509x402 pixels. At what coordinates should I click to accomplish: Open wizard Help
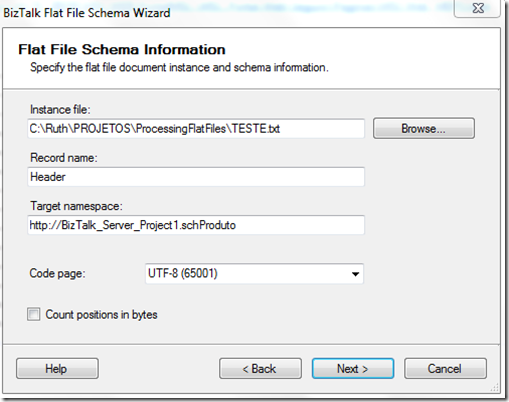click(x=57, y=369)
